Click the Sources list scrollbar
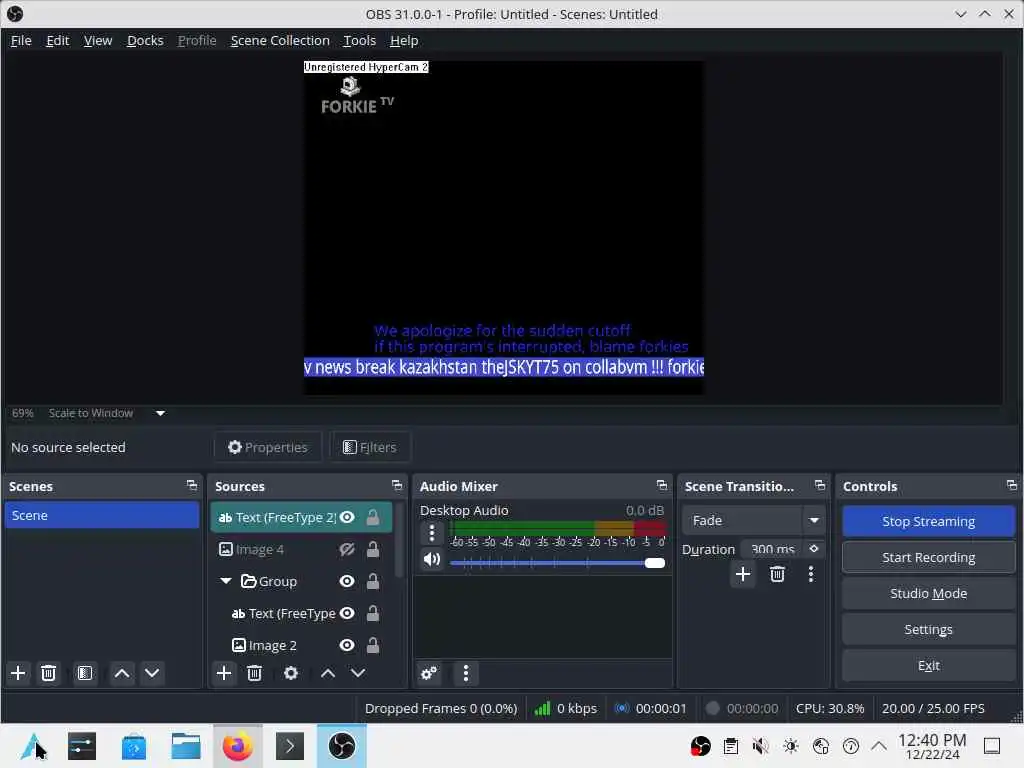This screenshot has height=768, width=1024. (399, 541)
